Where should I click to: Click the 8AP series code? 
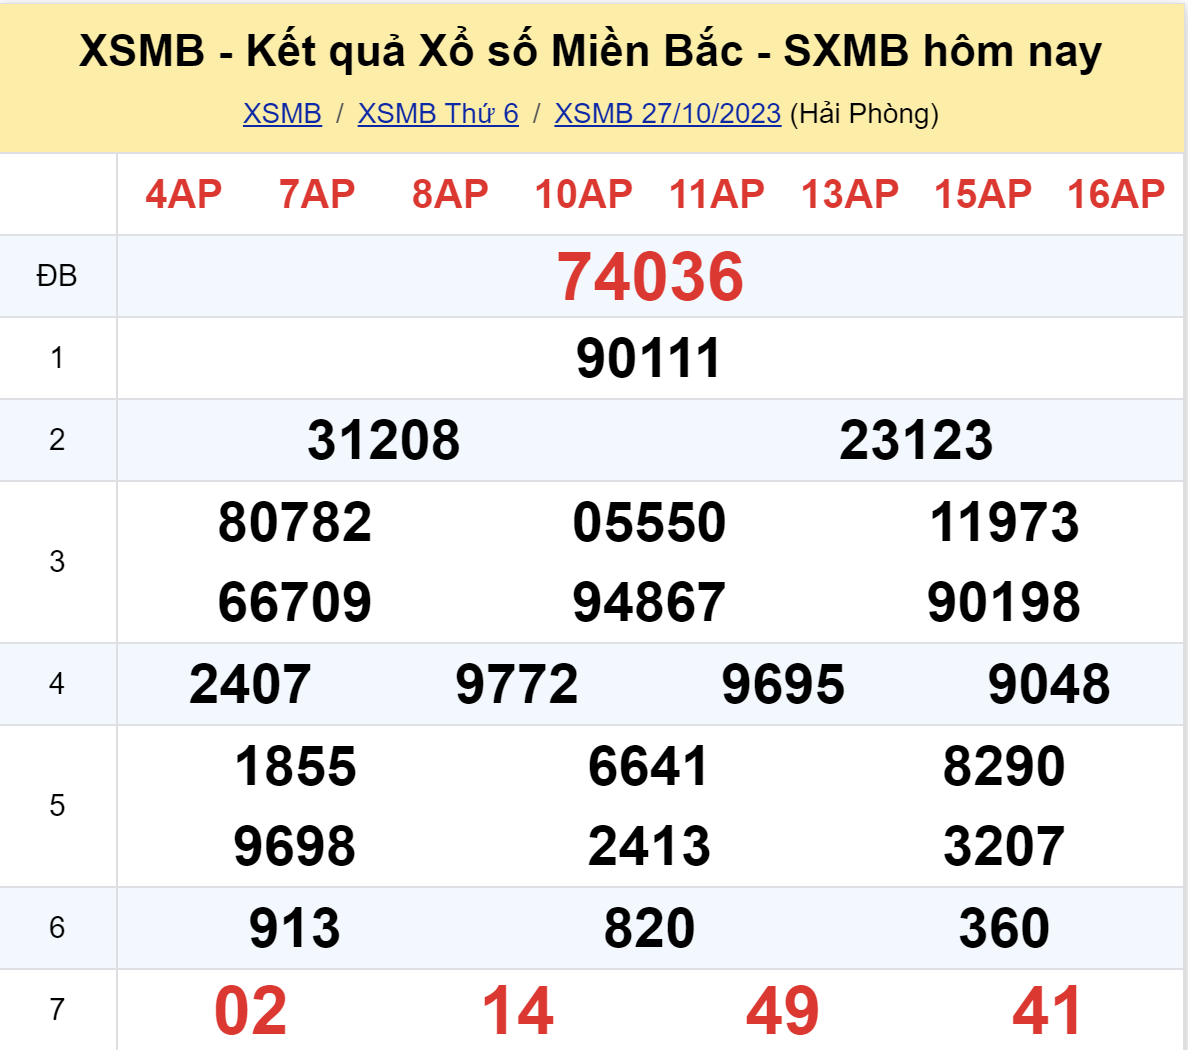(x=451, y=194)
